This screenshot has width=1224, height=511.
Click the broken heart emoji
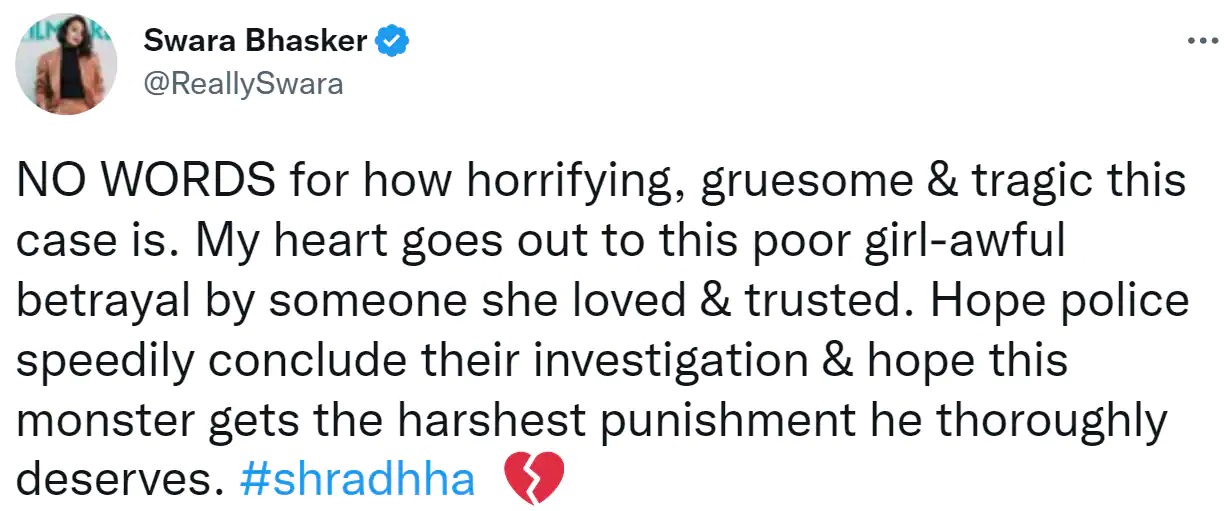[534, 481]
